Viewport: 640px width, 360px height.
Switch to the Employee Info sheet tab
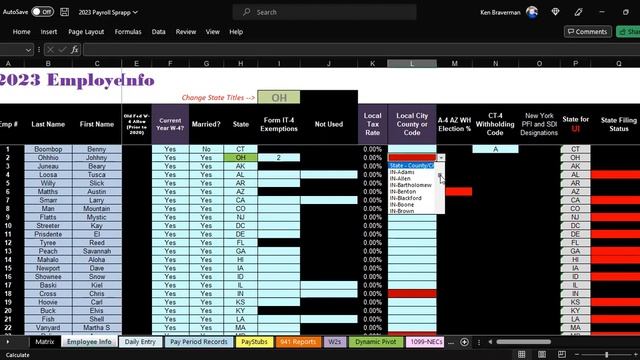pos(89,342)
